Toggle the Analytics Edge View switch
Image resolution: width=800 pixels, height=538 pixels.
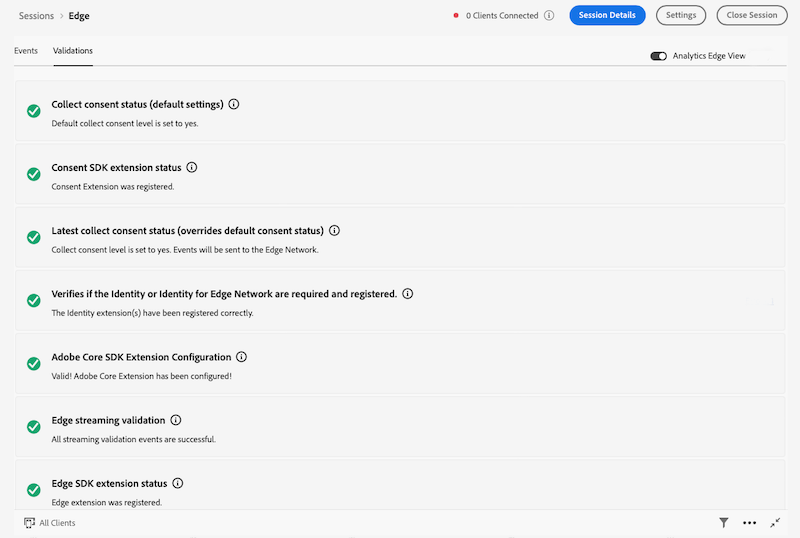click(658, 56)
